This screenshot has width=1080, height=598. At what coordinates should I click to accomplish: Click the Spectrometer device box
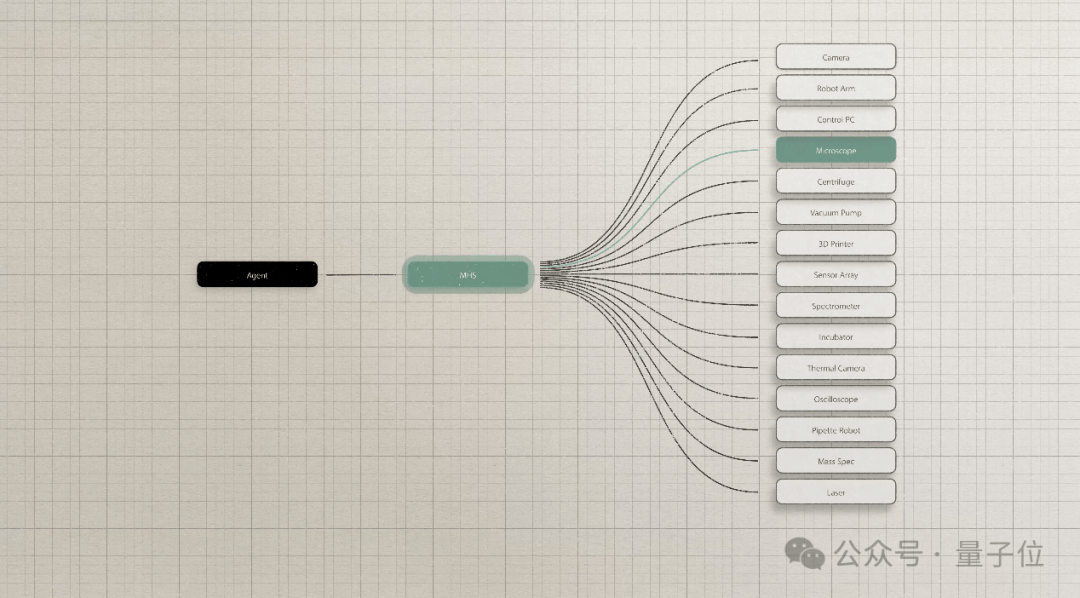[x=835, y=305]
